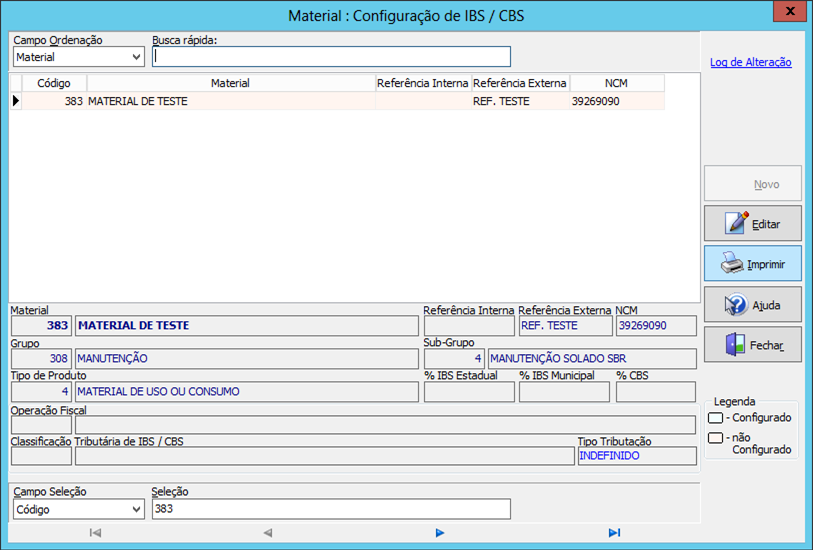Select the MATERIAL DE TESTE row

pyautogui.click(x=230, y=101)
